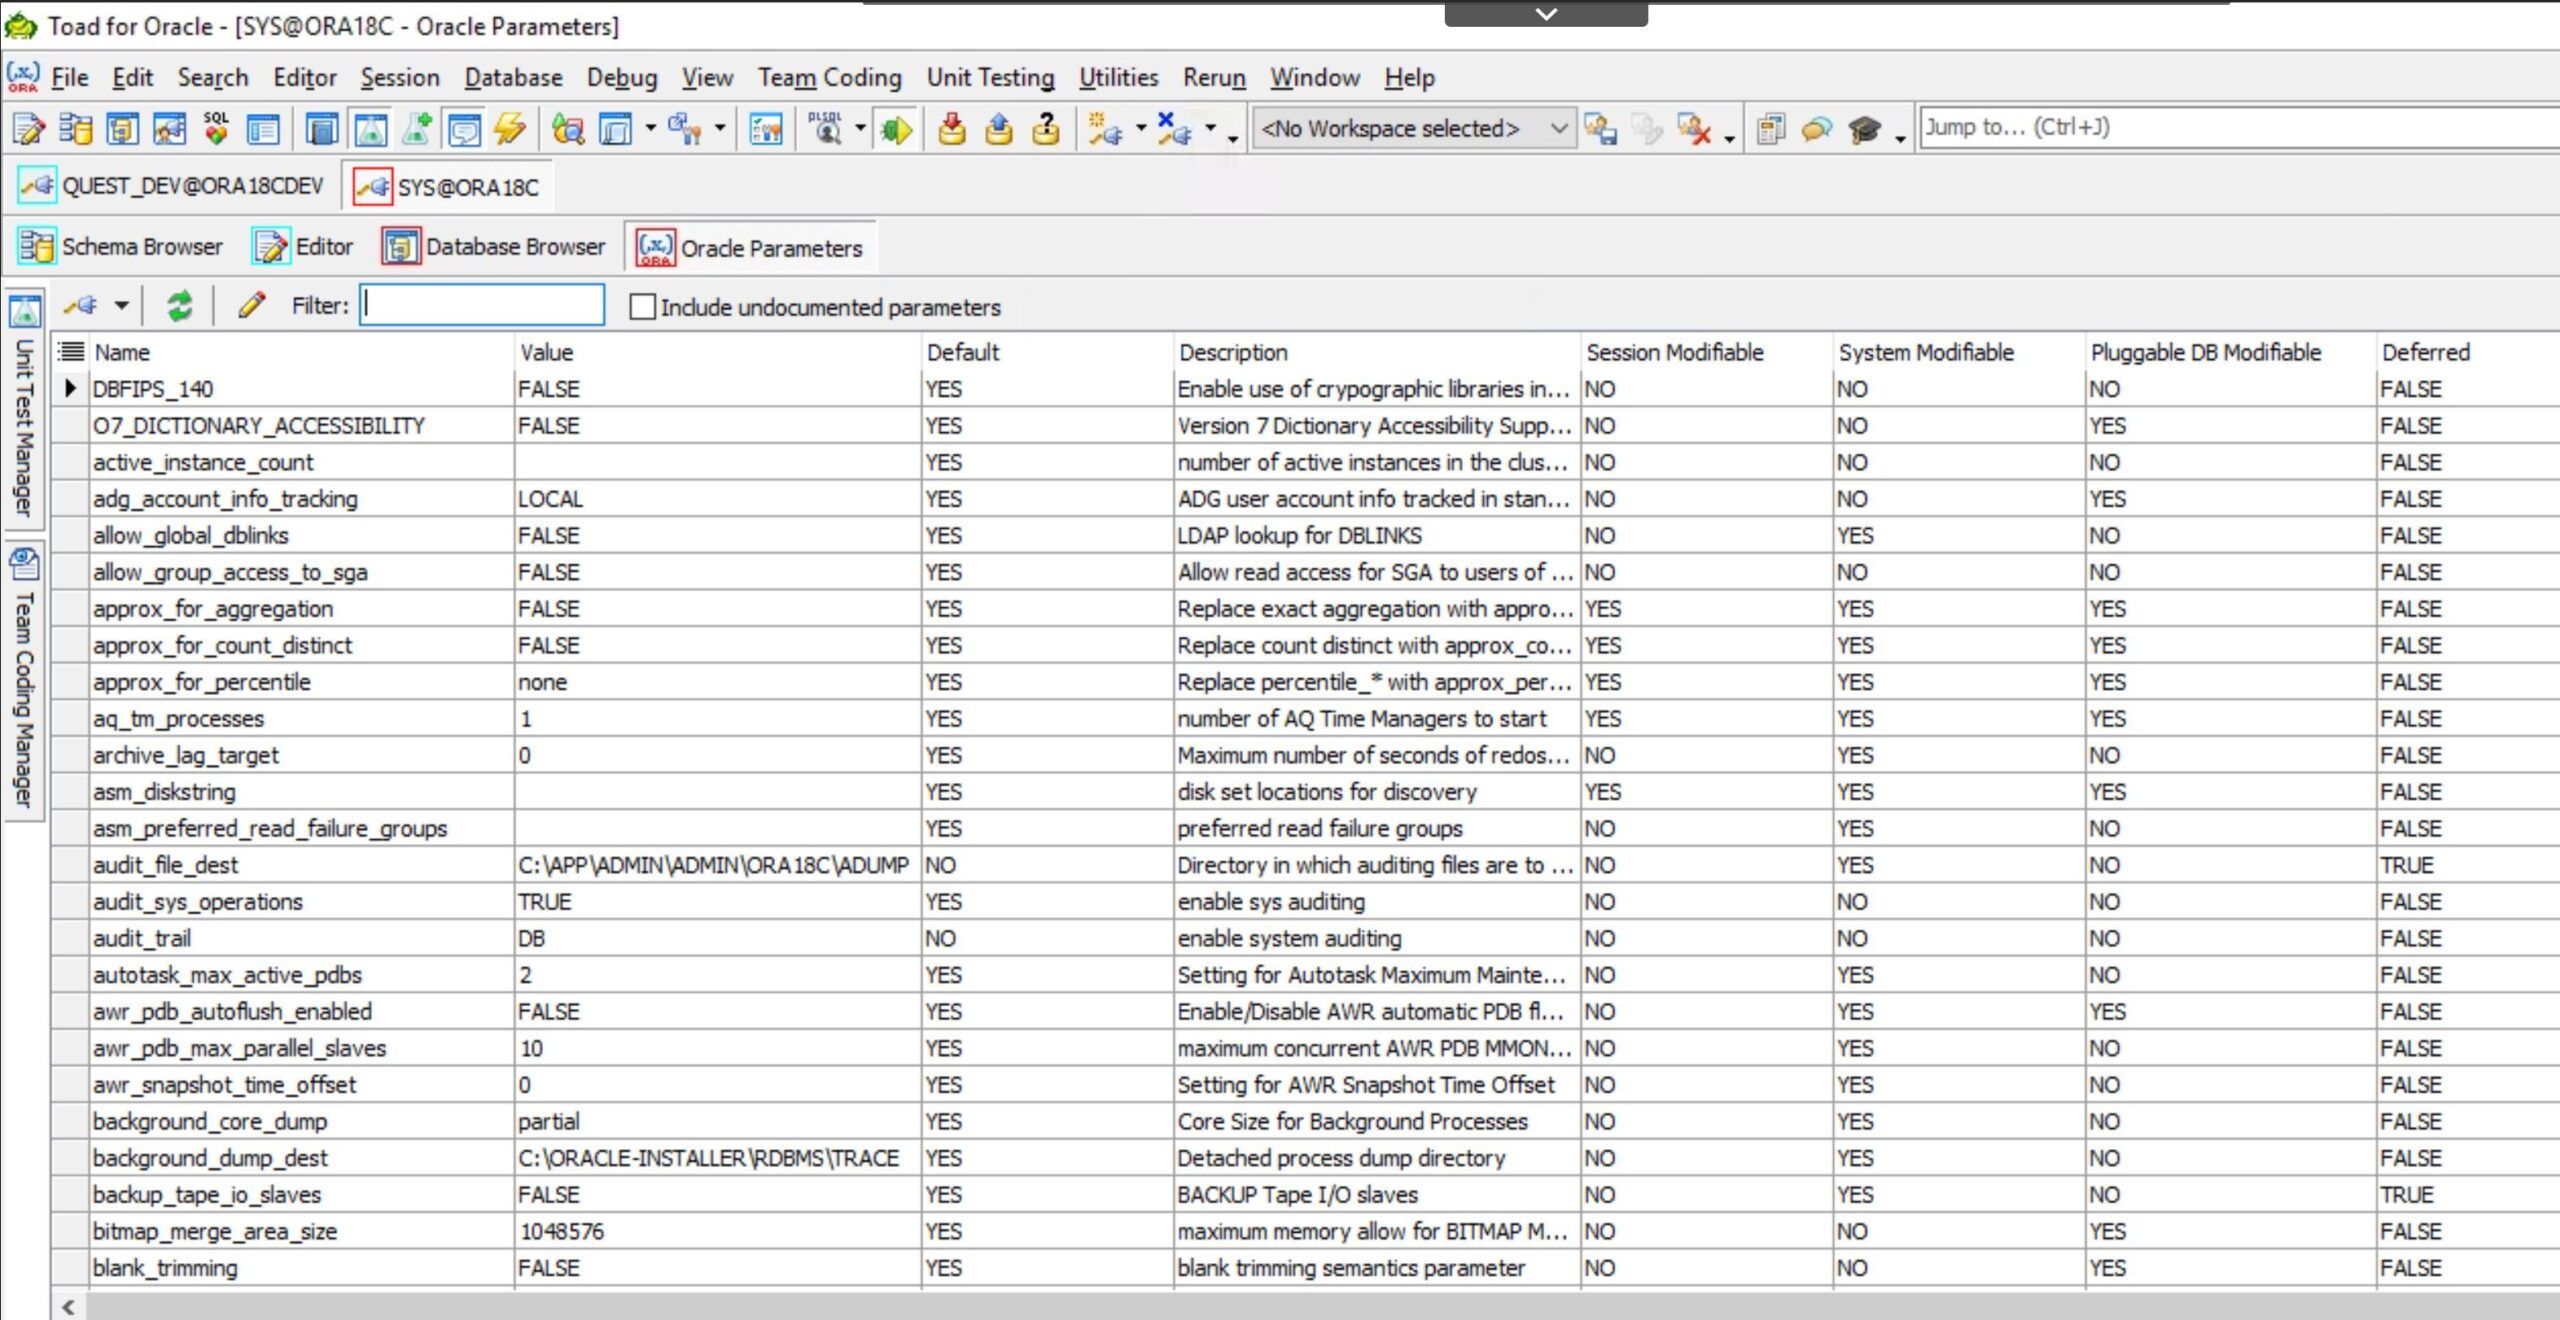This screenshot has height=1320, width=2560.
Task: Click the Rerun menu item
Action: (x=1214, y=77)
